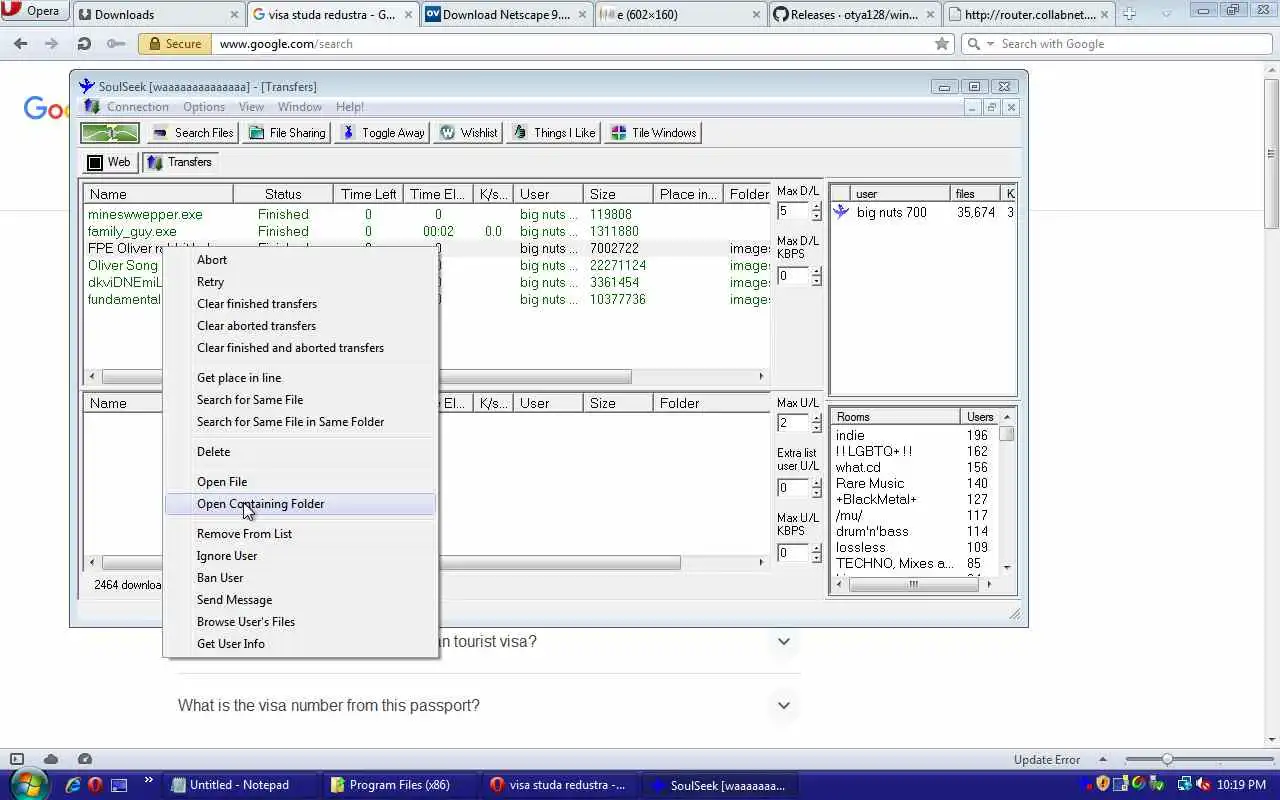The height and width of the screenshot is (800, 1280).
Task: Switch to the Web tab in SoulSeek
Action: click(109, 162)
